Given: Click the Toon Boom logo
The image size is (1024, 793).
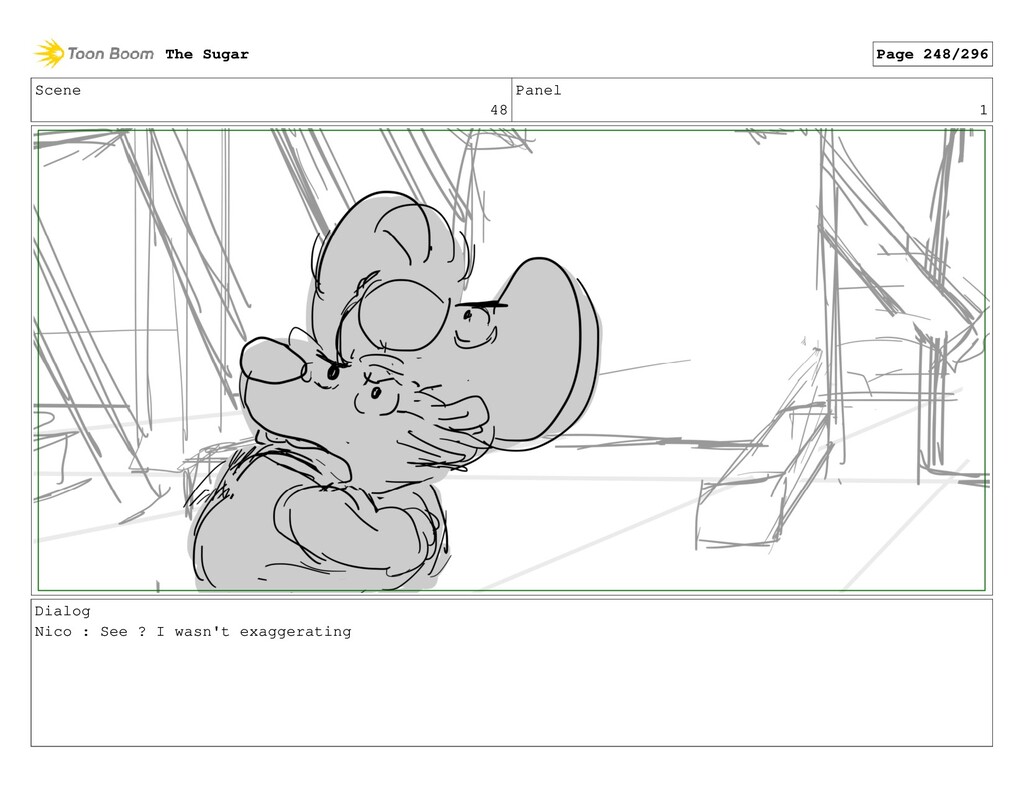Looking at the screenshot, I should (94, 54).
